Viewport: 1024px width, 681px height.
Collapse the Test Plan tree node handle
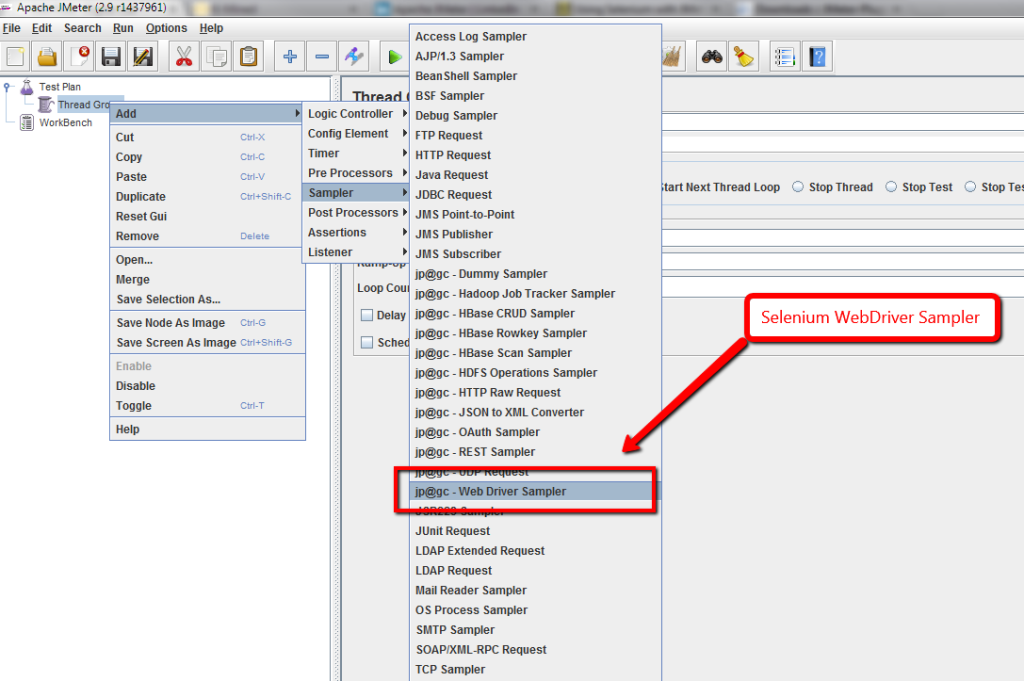(7, 86)
